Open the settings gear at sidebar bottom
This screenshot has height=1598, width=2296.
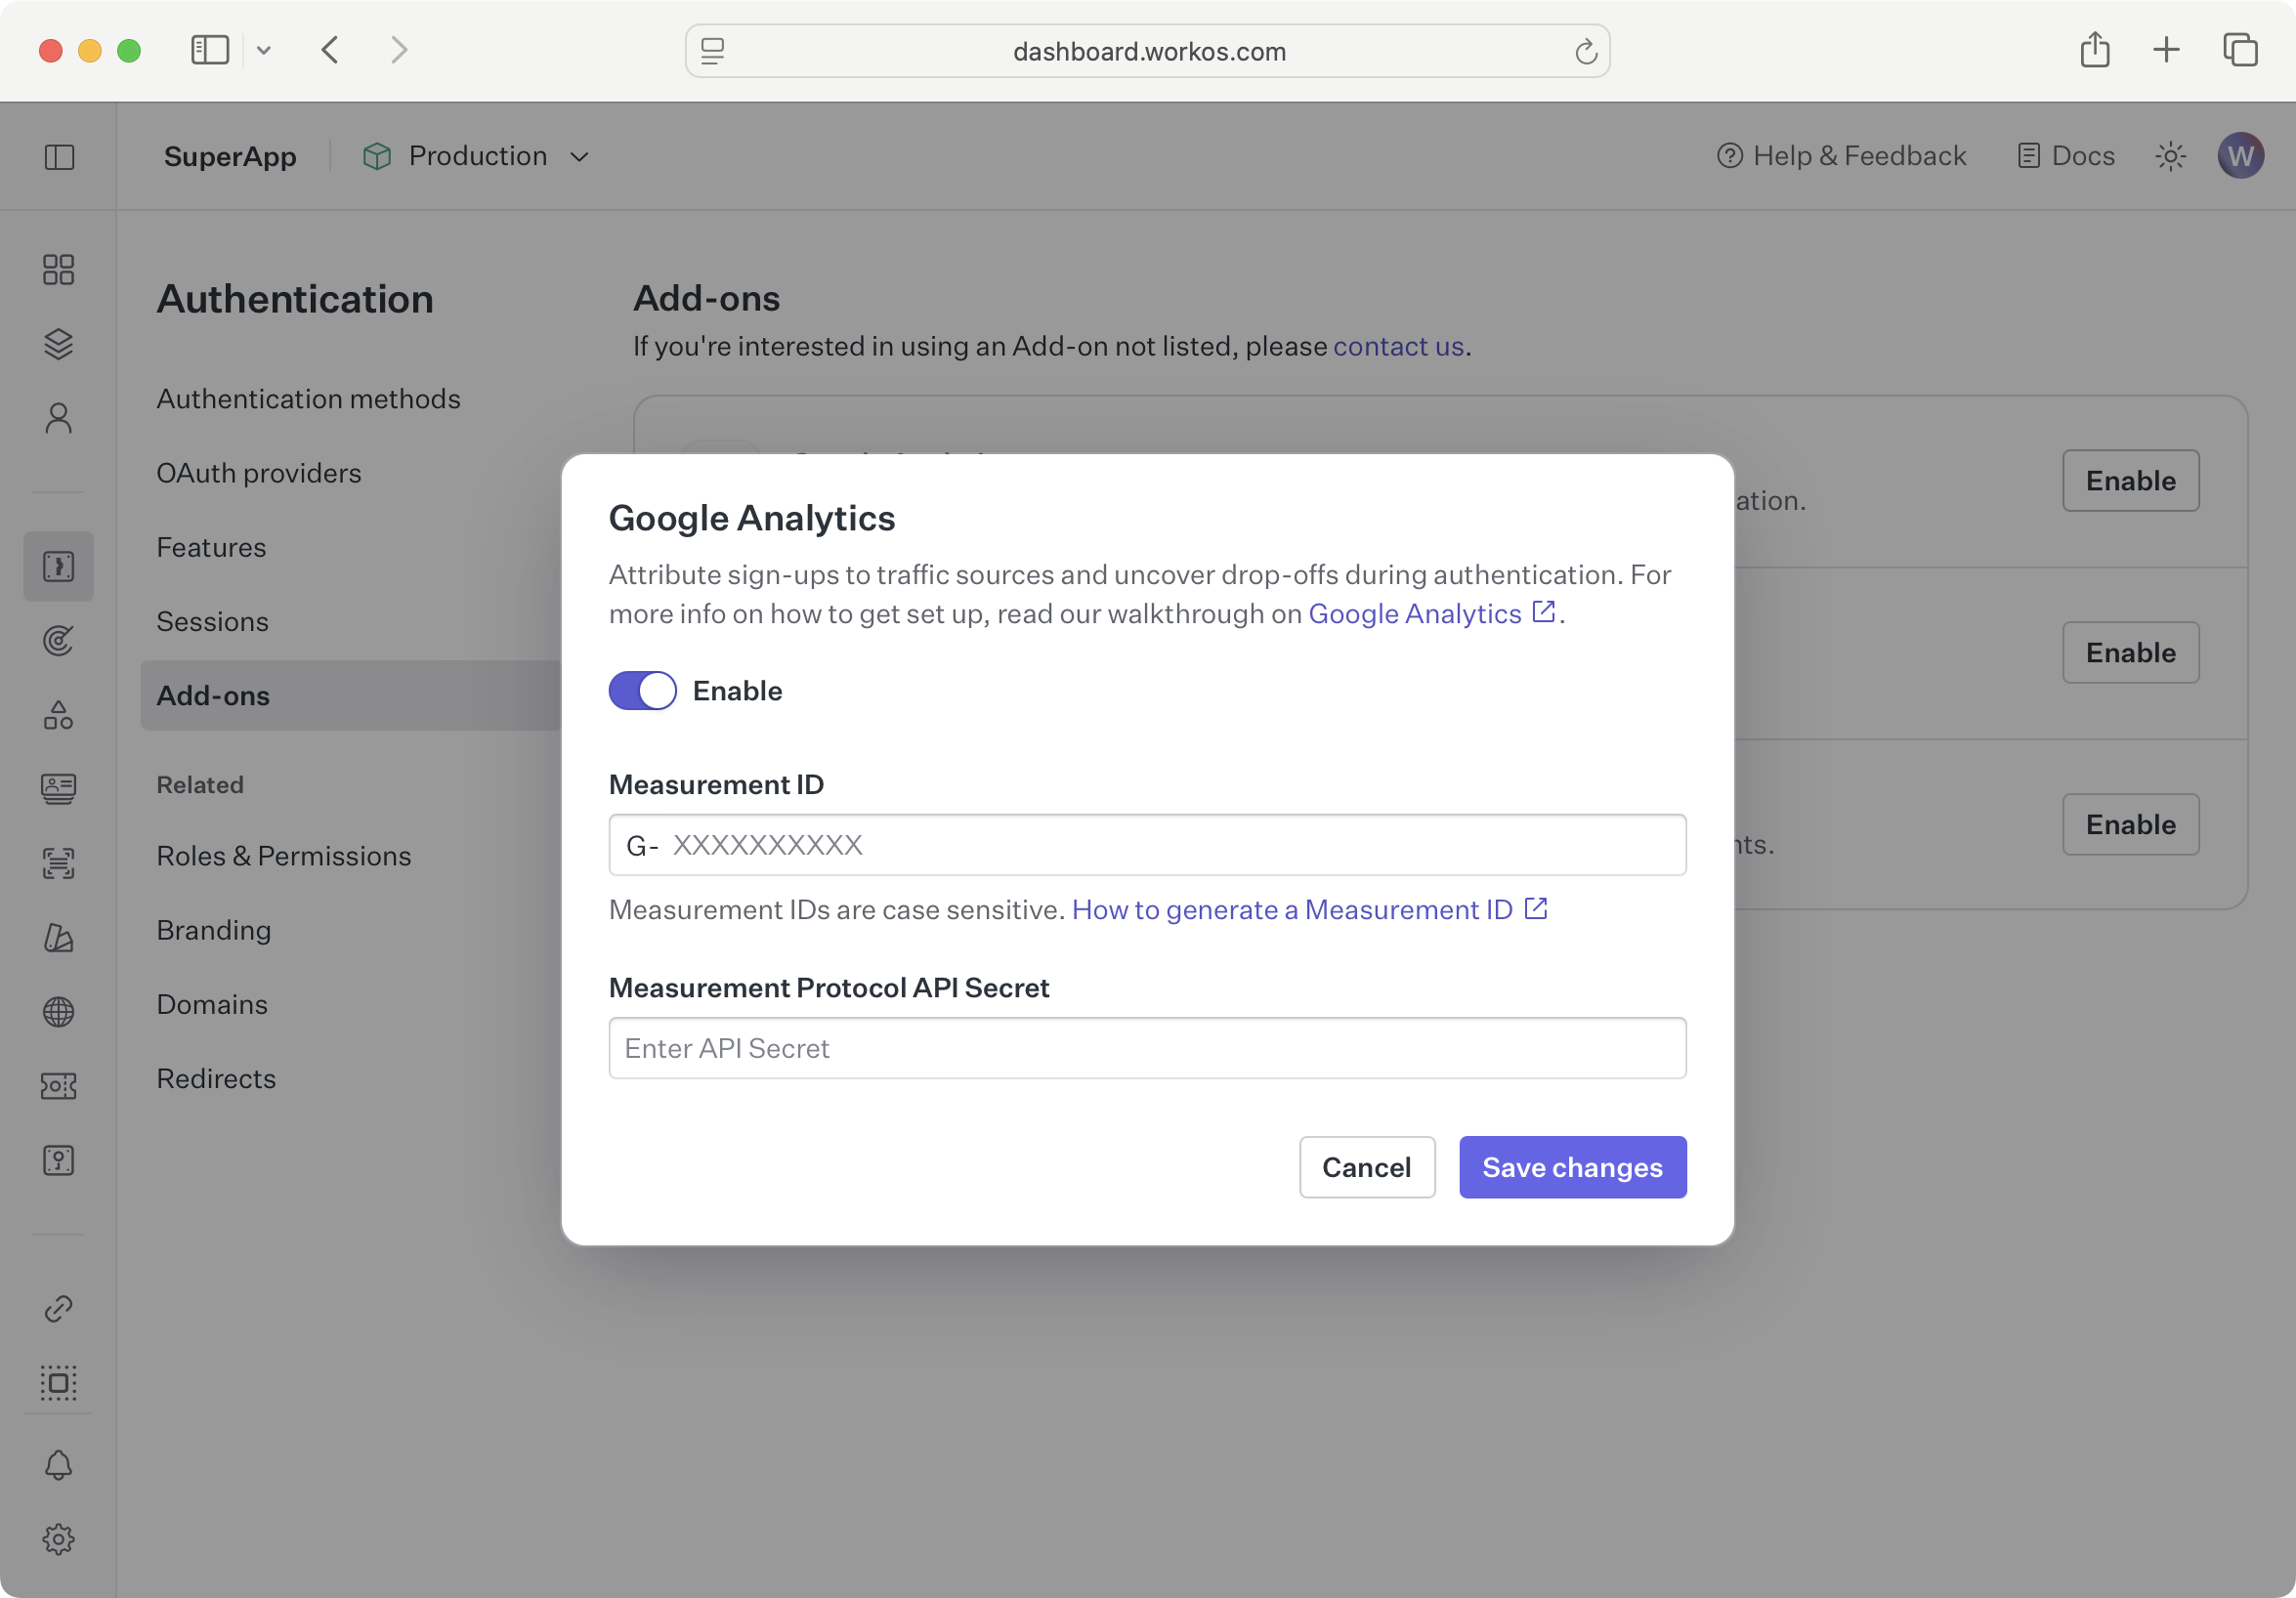coord(58,1540)
